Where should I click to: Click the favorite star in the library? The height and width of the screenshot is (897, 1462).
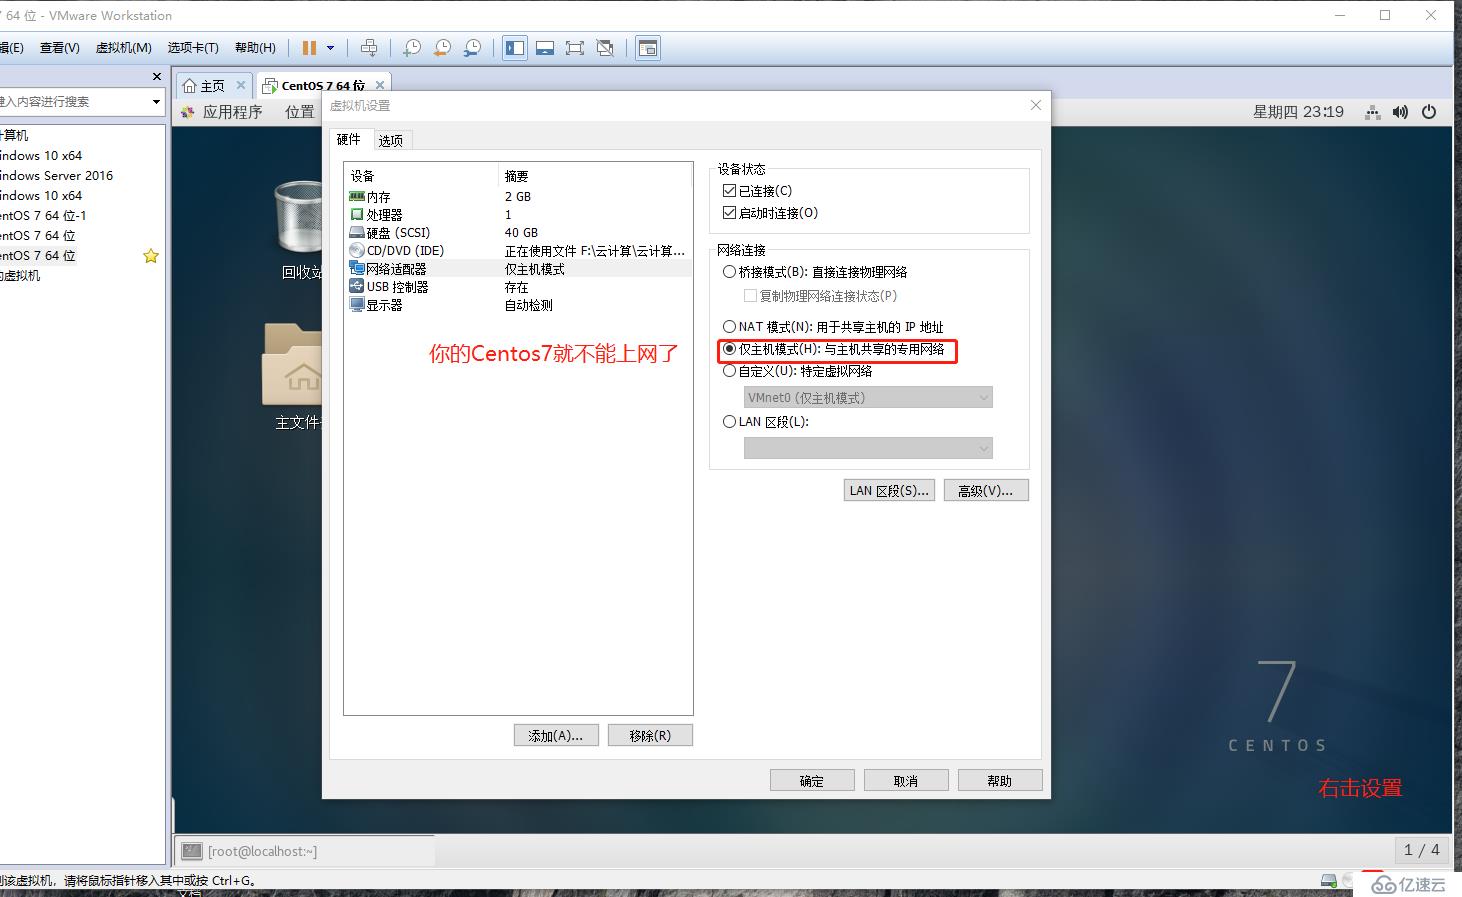tap(151, 256)
